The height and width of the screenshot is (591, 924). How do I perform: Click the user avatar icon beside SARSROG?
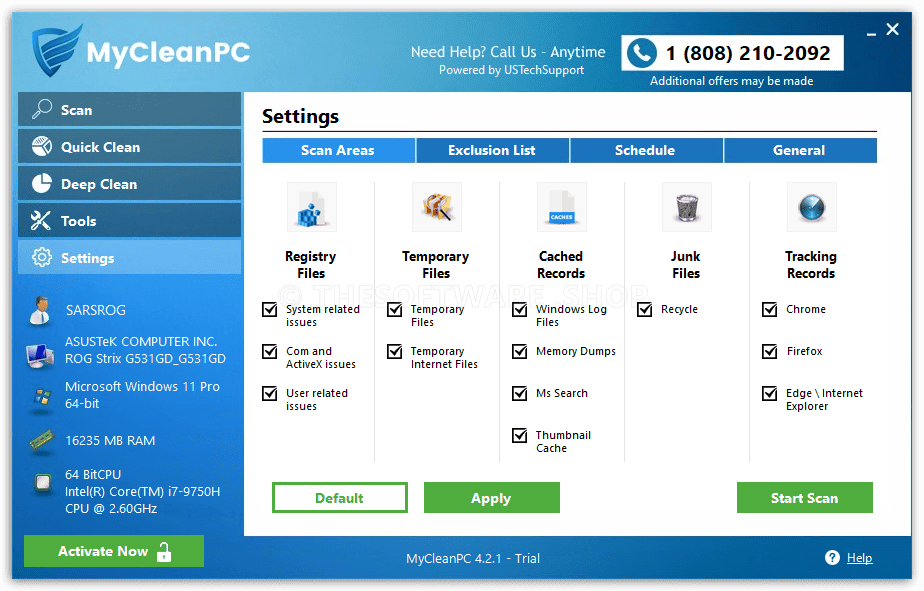point(40,311)
